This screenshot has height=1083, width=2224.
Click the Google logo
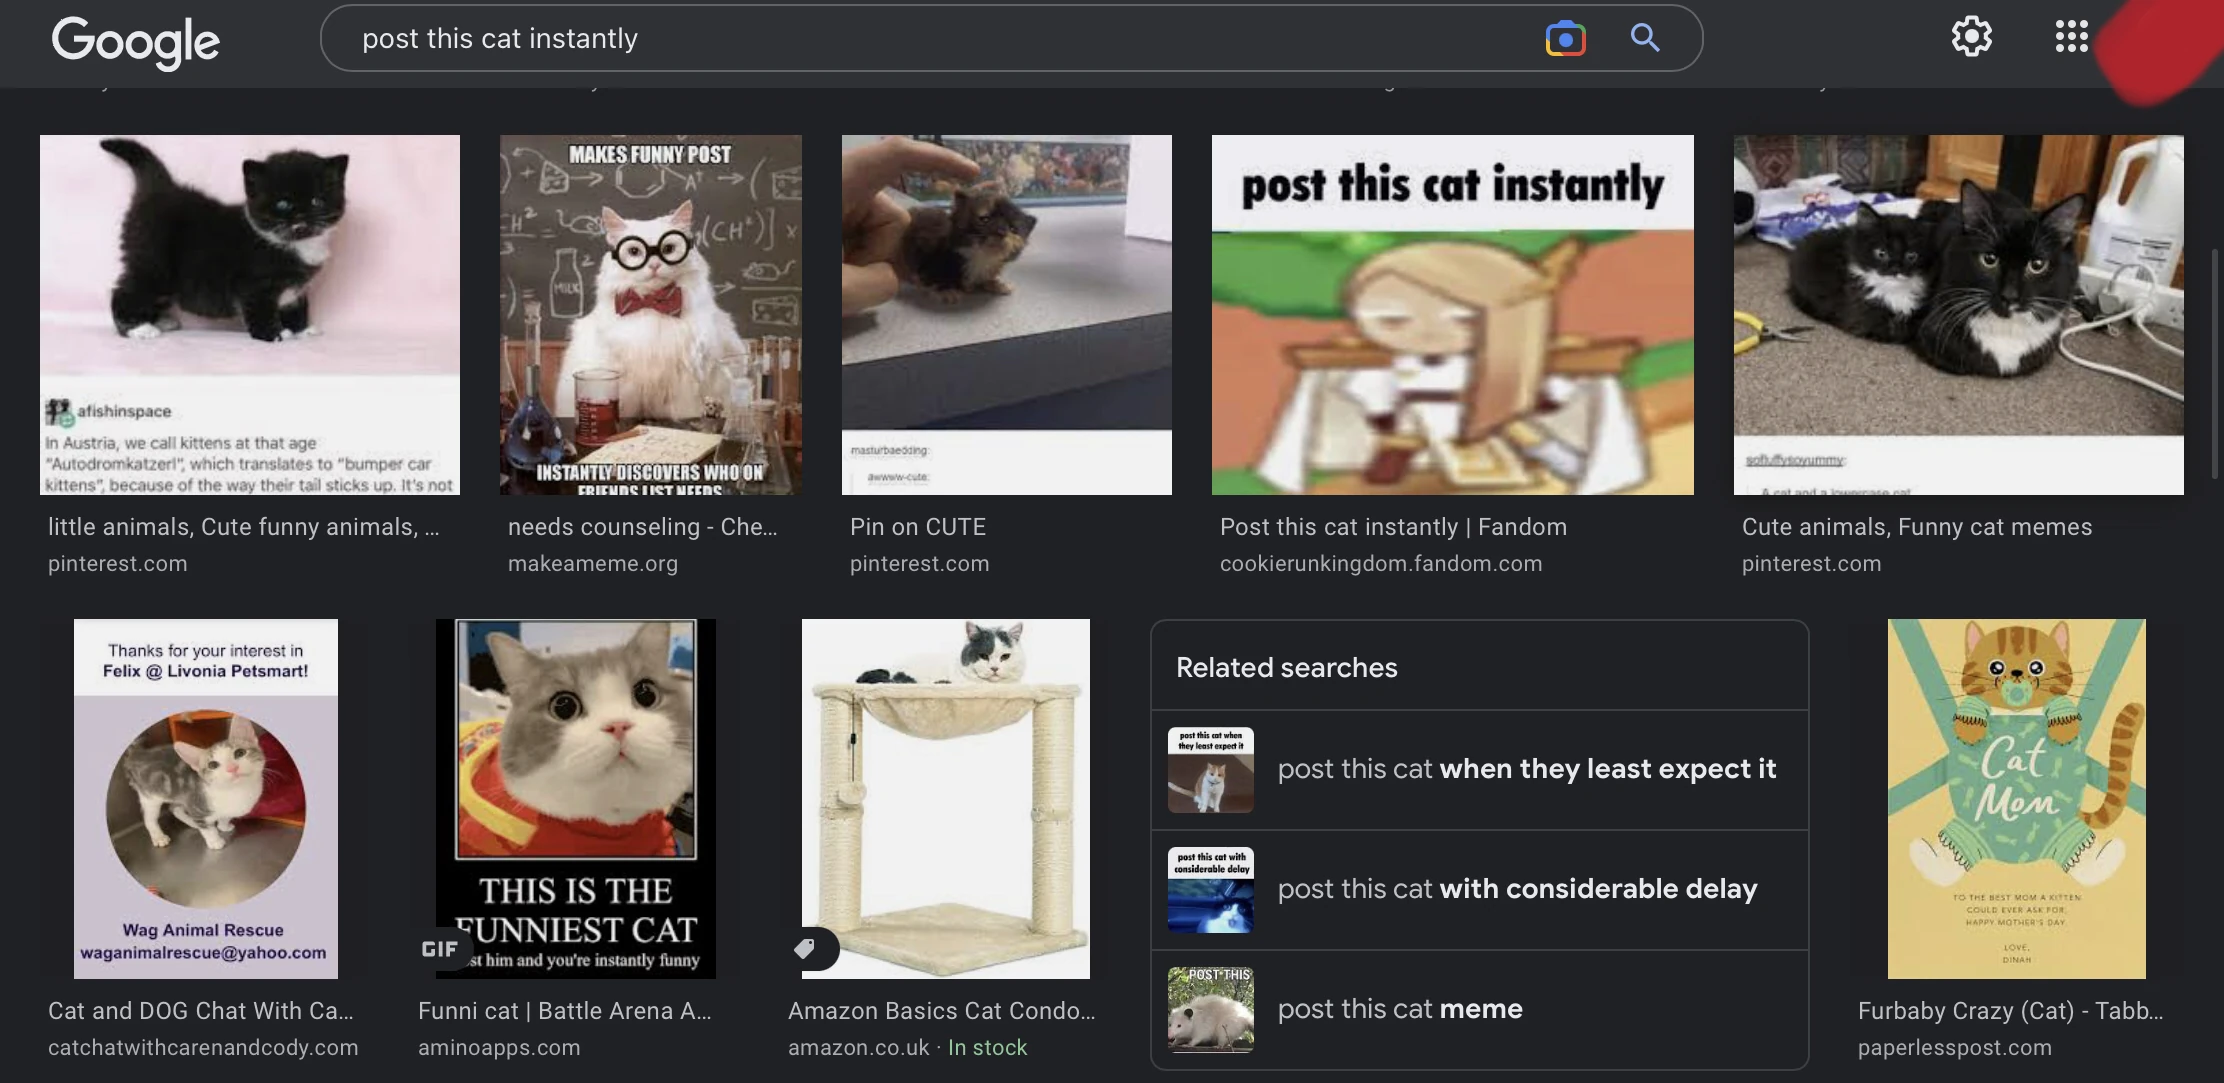[x=136, y=41]
